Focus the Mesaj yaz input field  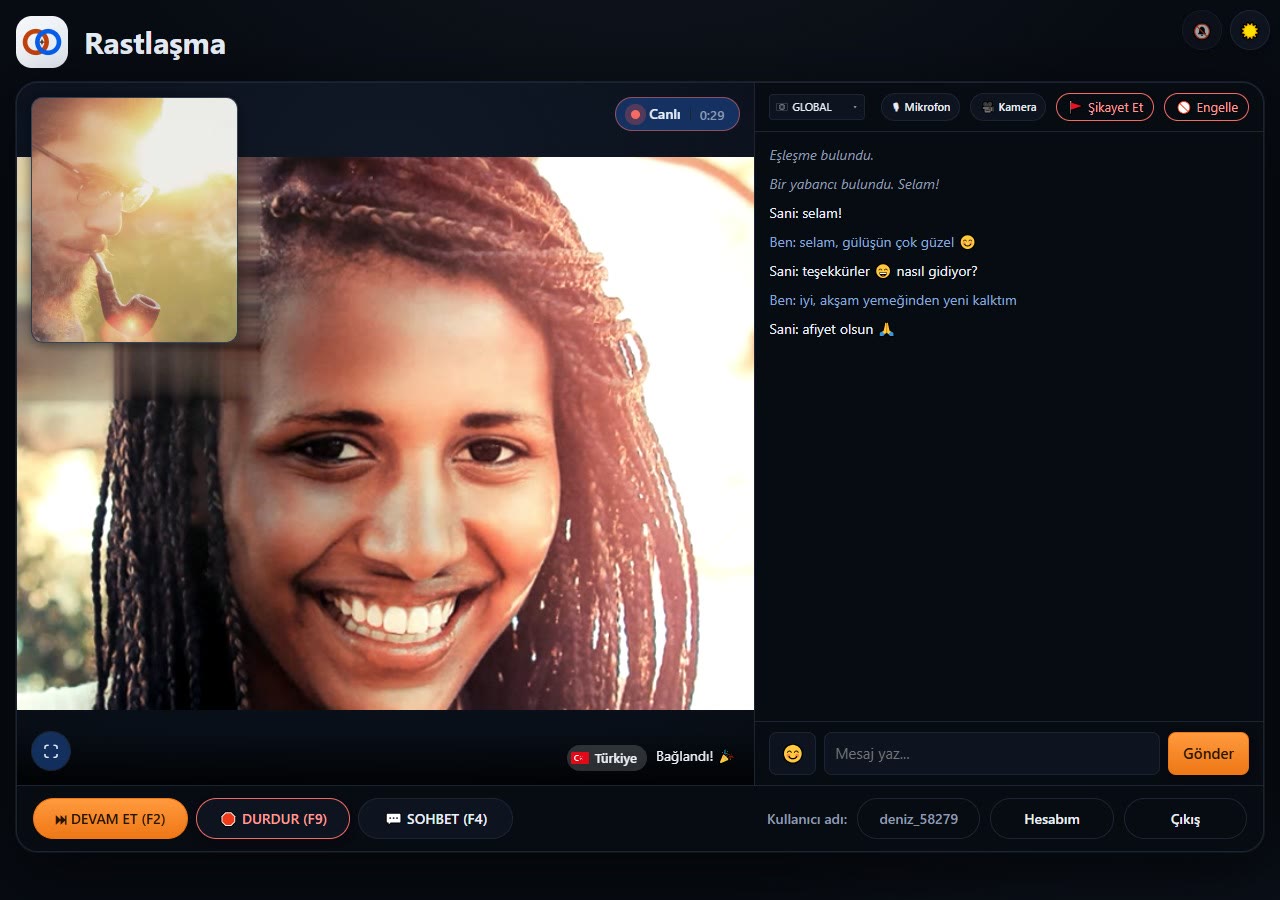[992, 754]
